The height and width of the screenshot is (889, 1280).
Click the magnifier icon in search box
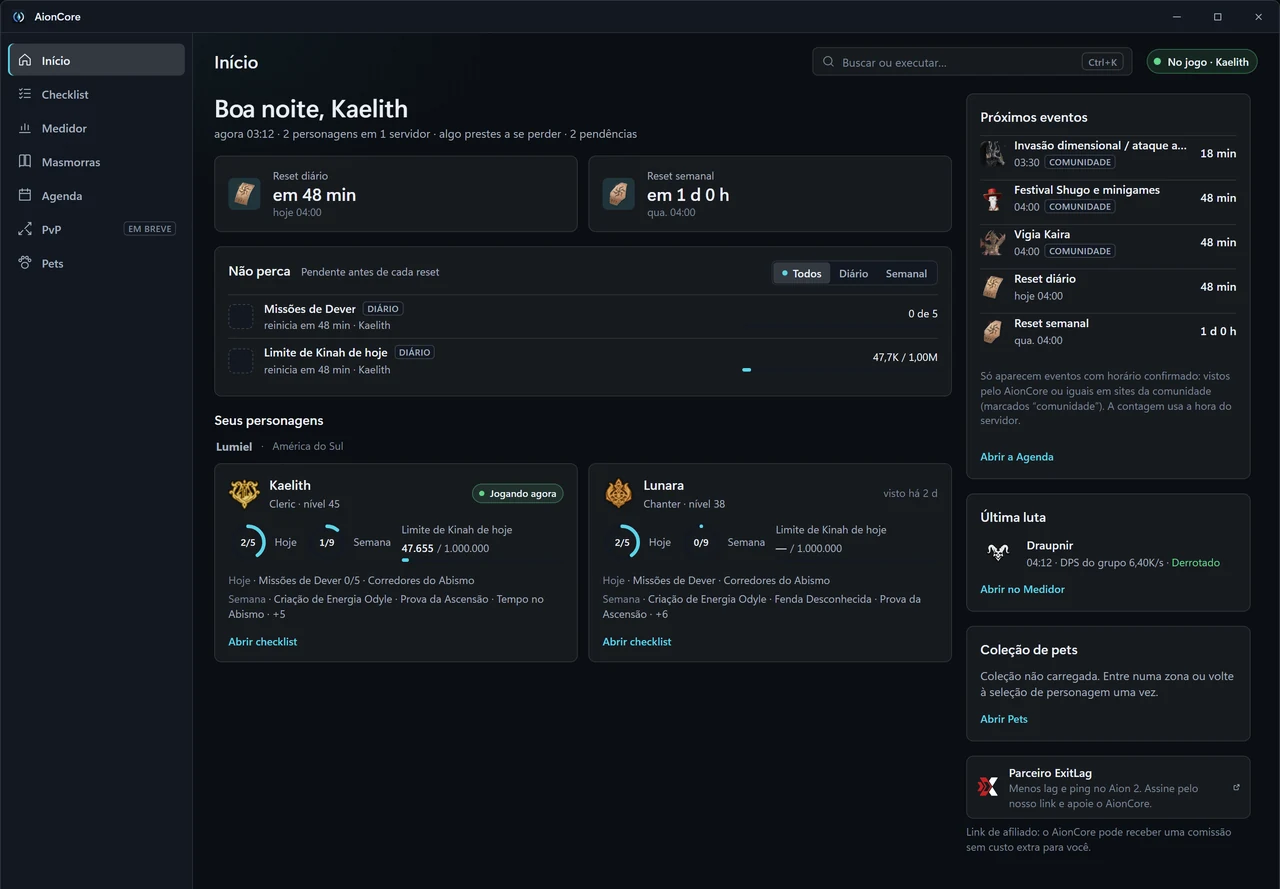(828, 62)
